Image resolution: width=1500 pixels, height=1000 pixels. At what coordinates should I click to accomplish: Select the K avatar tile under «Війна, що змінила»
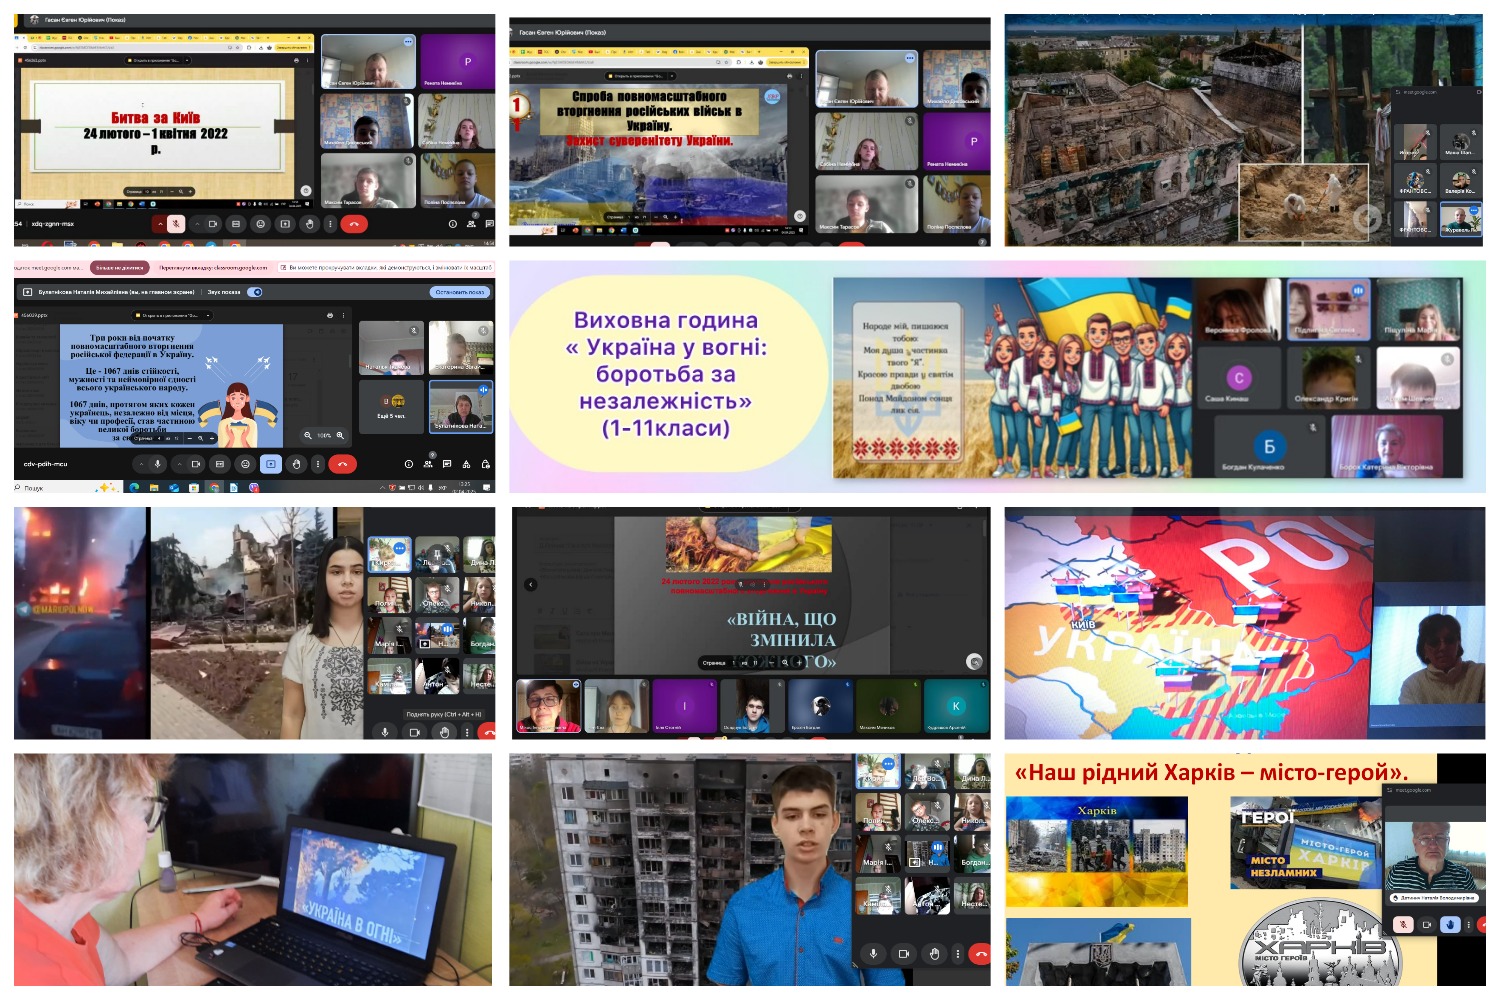(956, 706)
